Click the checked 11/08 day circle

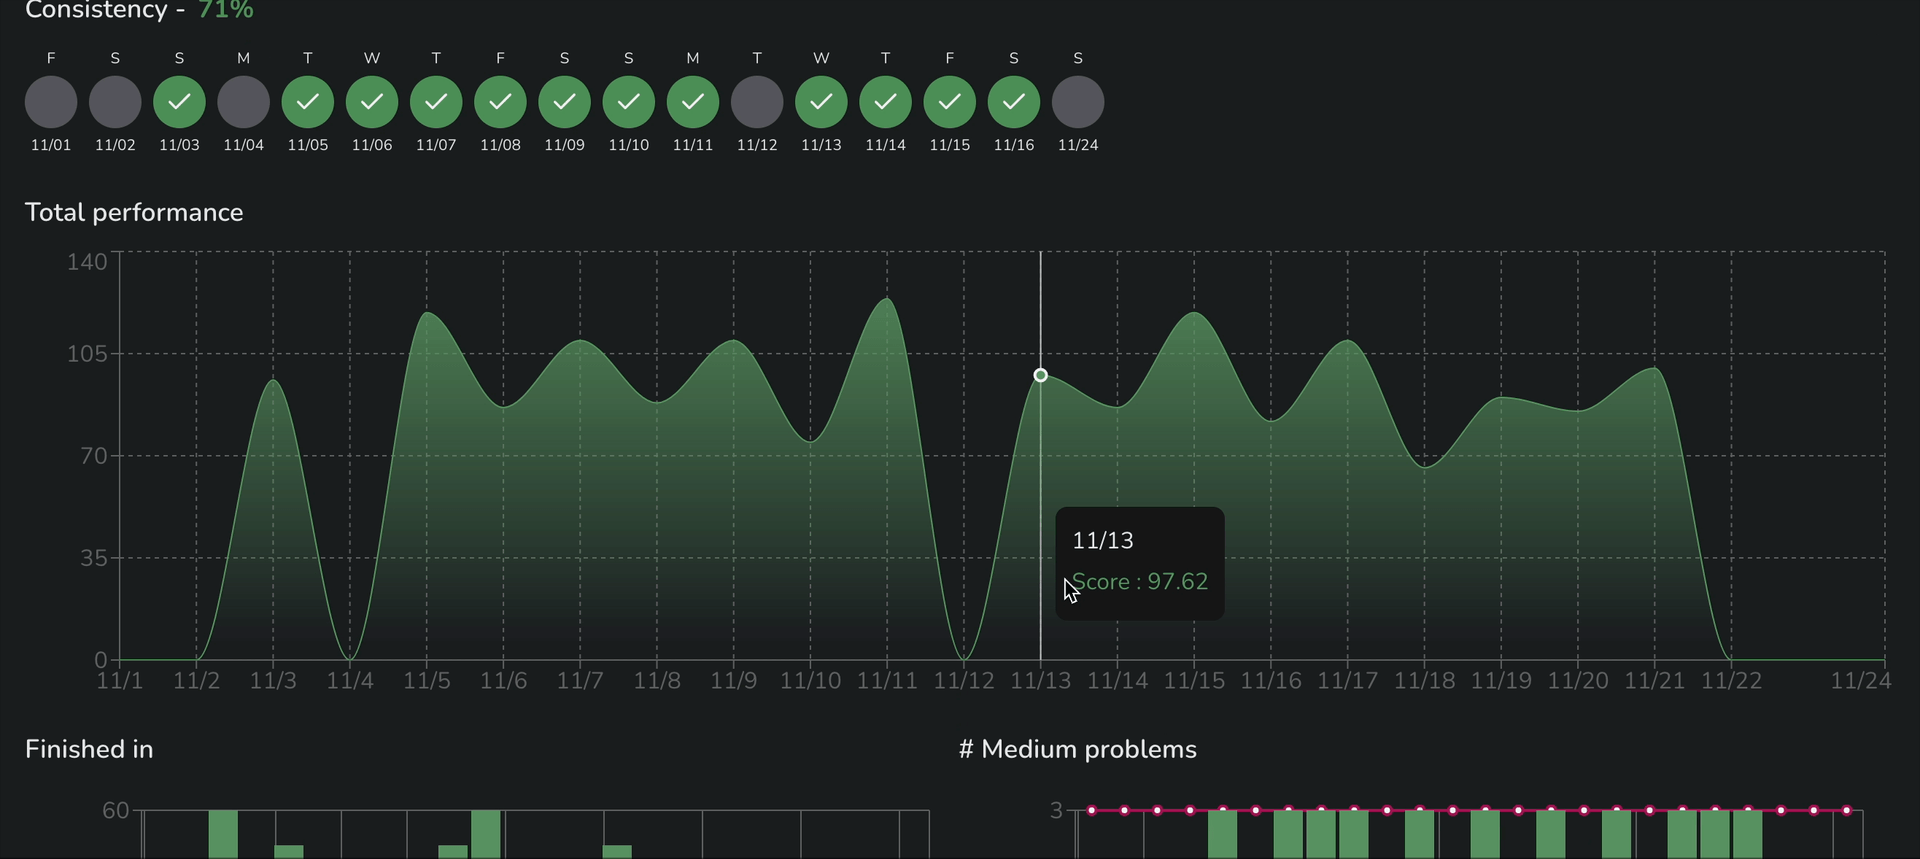(x=500, y=102)
